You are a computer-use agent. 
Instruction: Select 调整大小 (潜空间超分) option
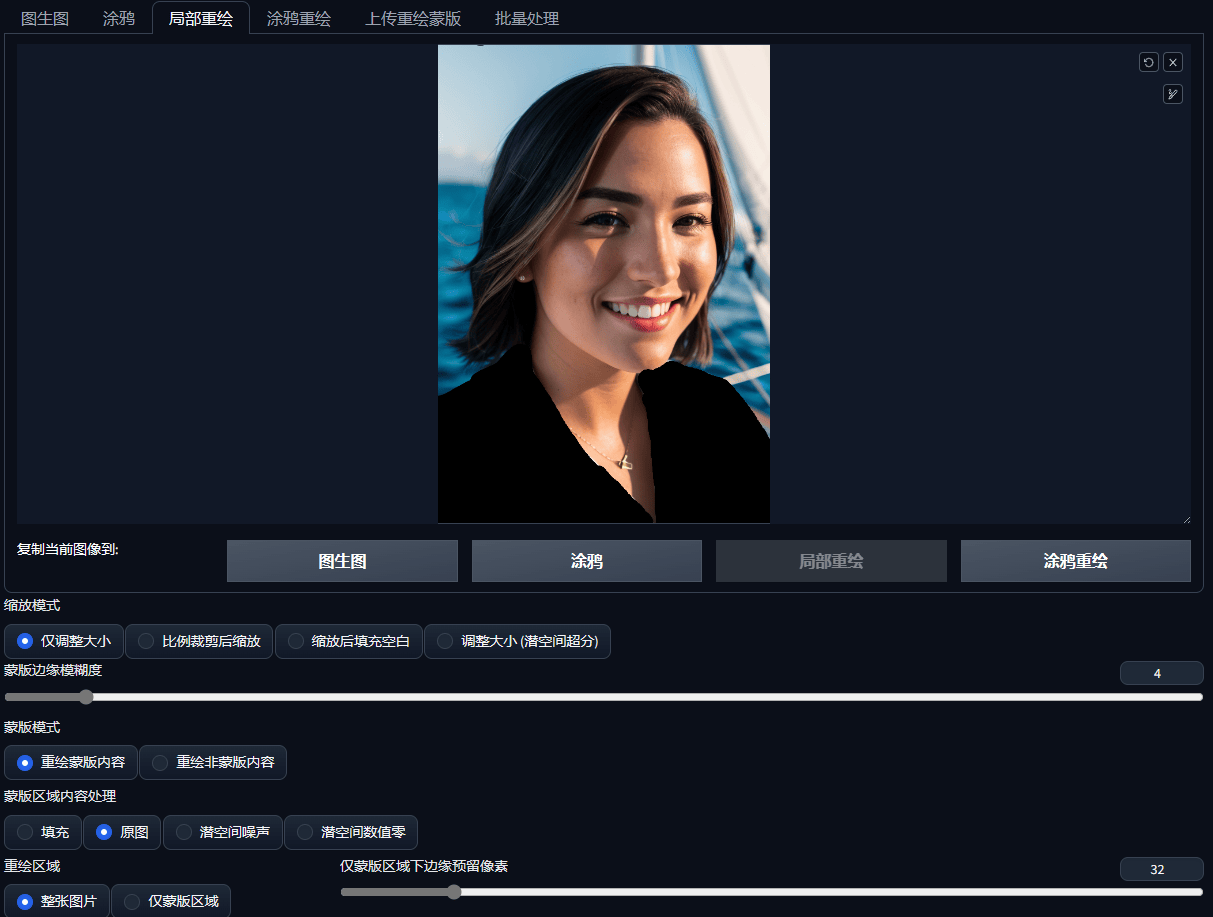pyautogui.click(x=517, y=641)
